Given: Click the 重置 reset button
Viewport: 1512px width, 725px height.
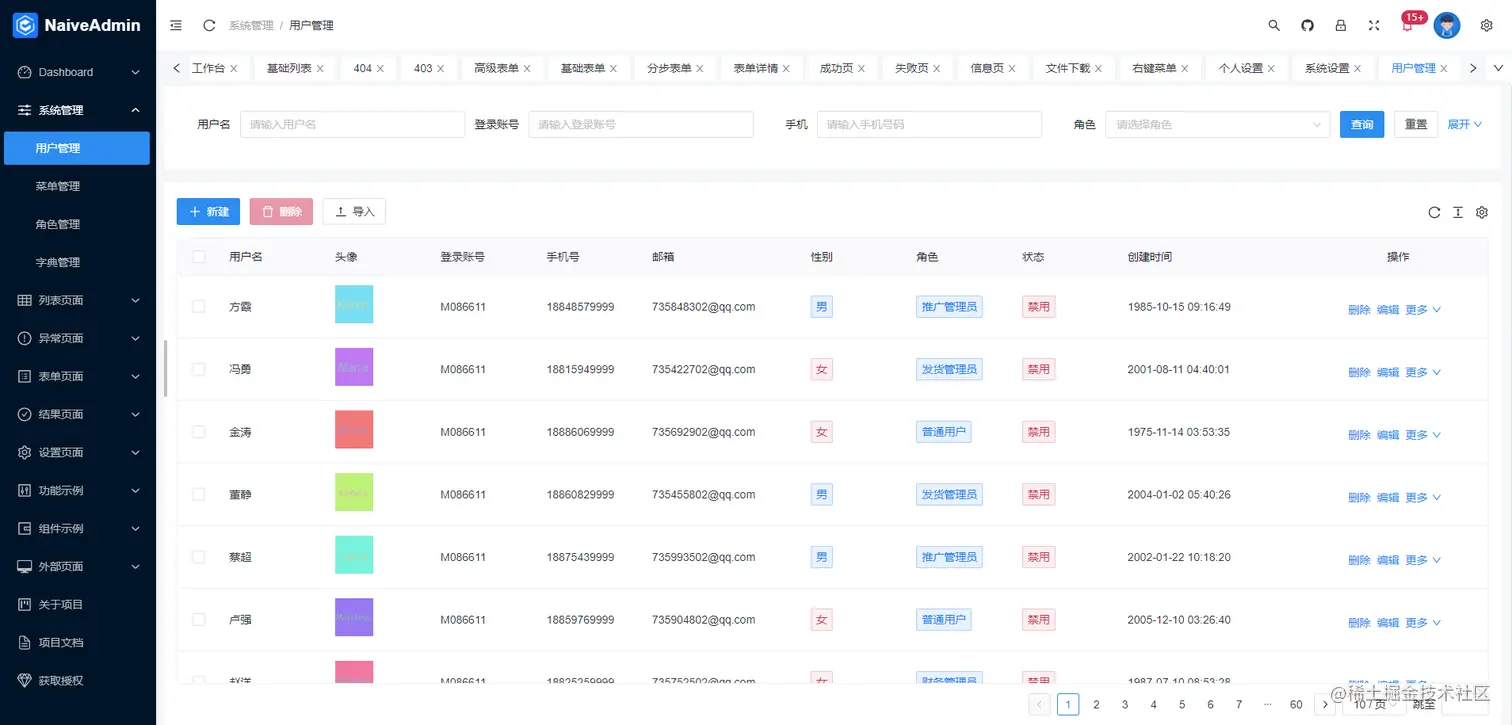Looking at the screenshot, I should point(1416,124).
